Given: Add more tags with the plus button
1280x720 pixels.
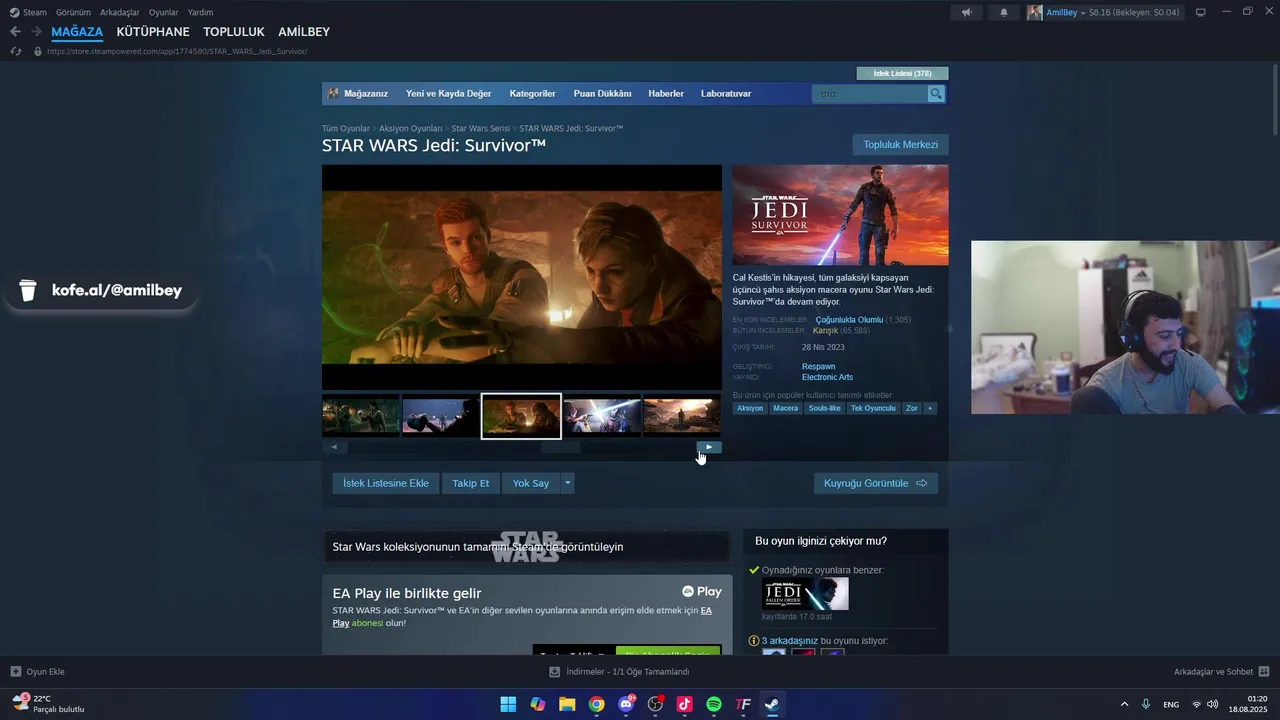Looking at the screenshot, I should 930,408.
